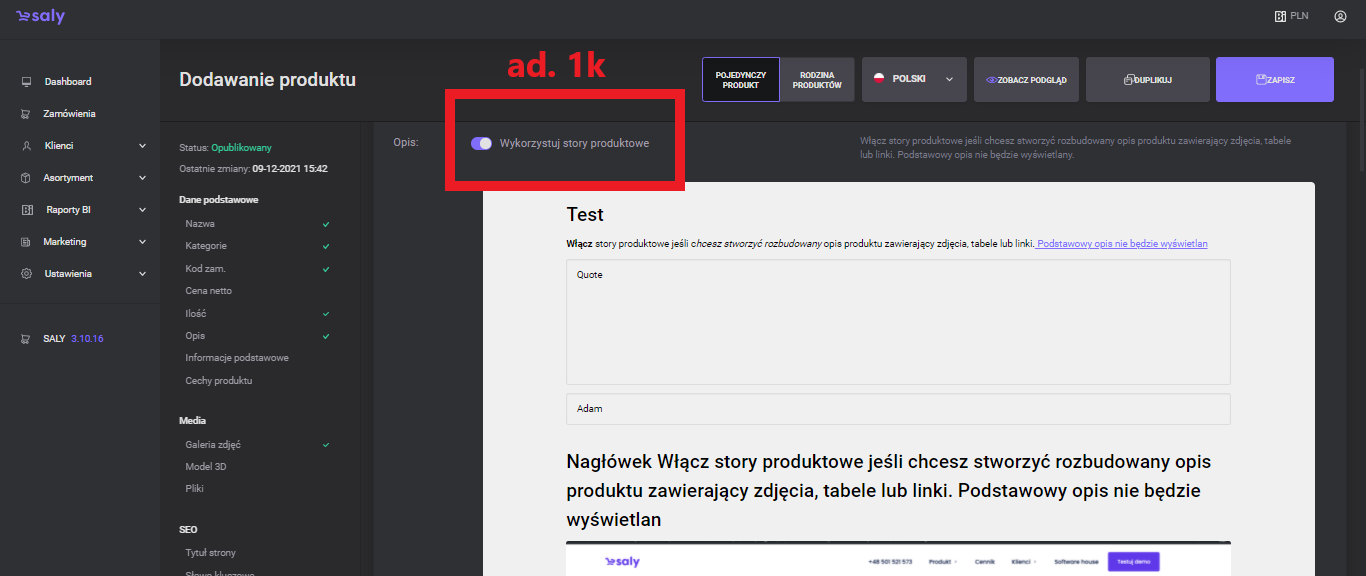The height and width of the screenshot is (576, 1366).
Task: Click the Asortyment box icon
Action: point(26,178)
